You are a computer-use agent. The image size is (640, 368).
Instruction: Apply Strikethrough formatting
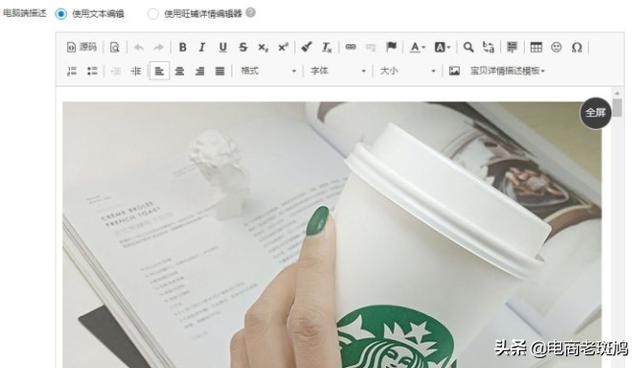pos(243,47)
